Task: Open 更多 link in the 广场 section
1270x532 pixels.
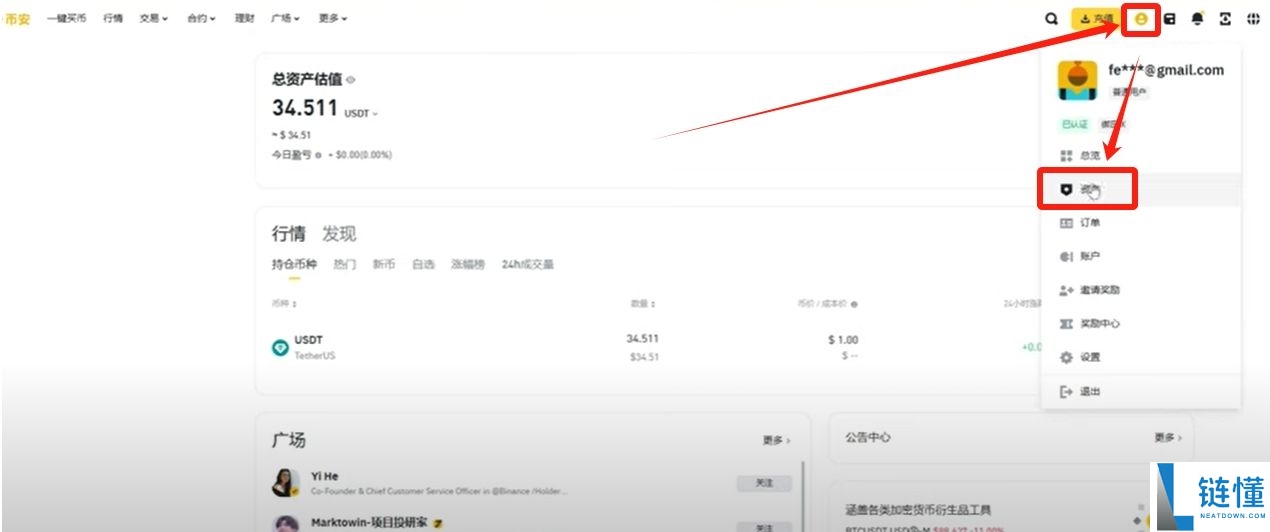Action: [776, 440]
